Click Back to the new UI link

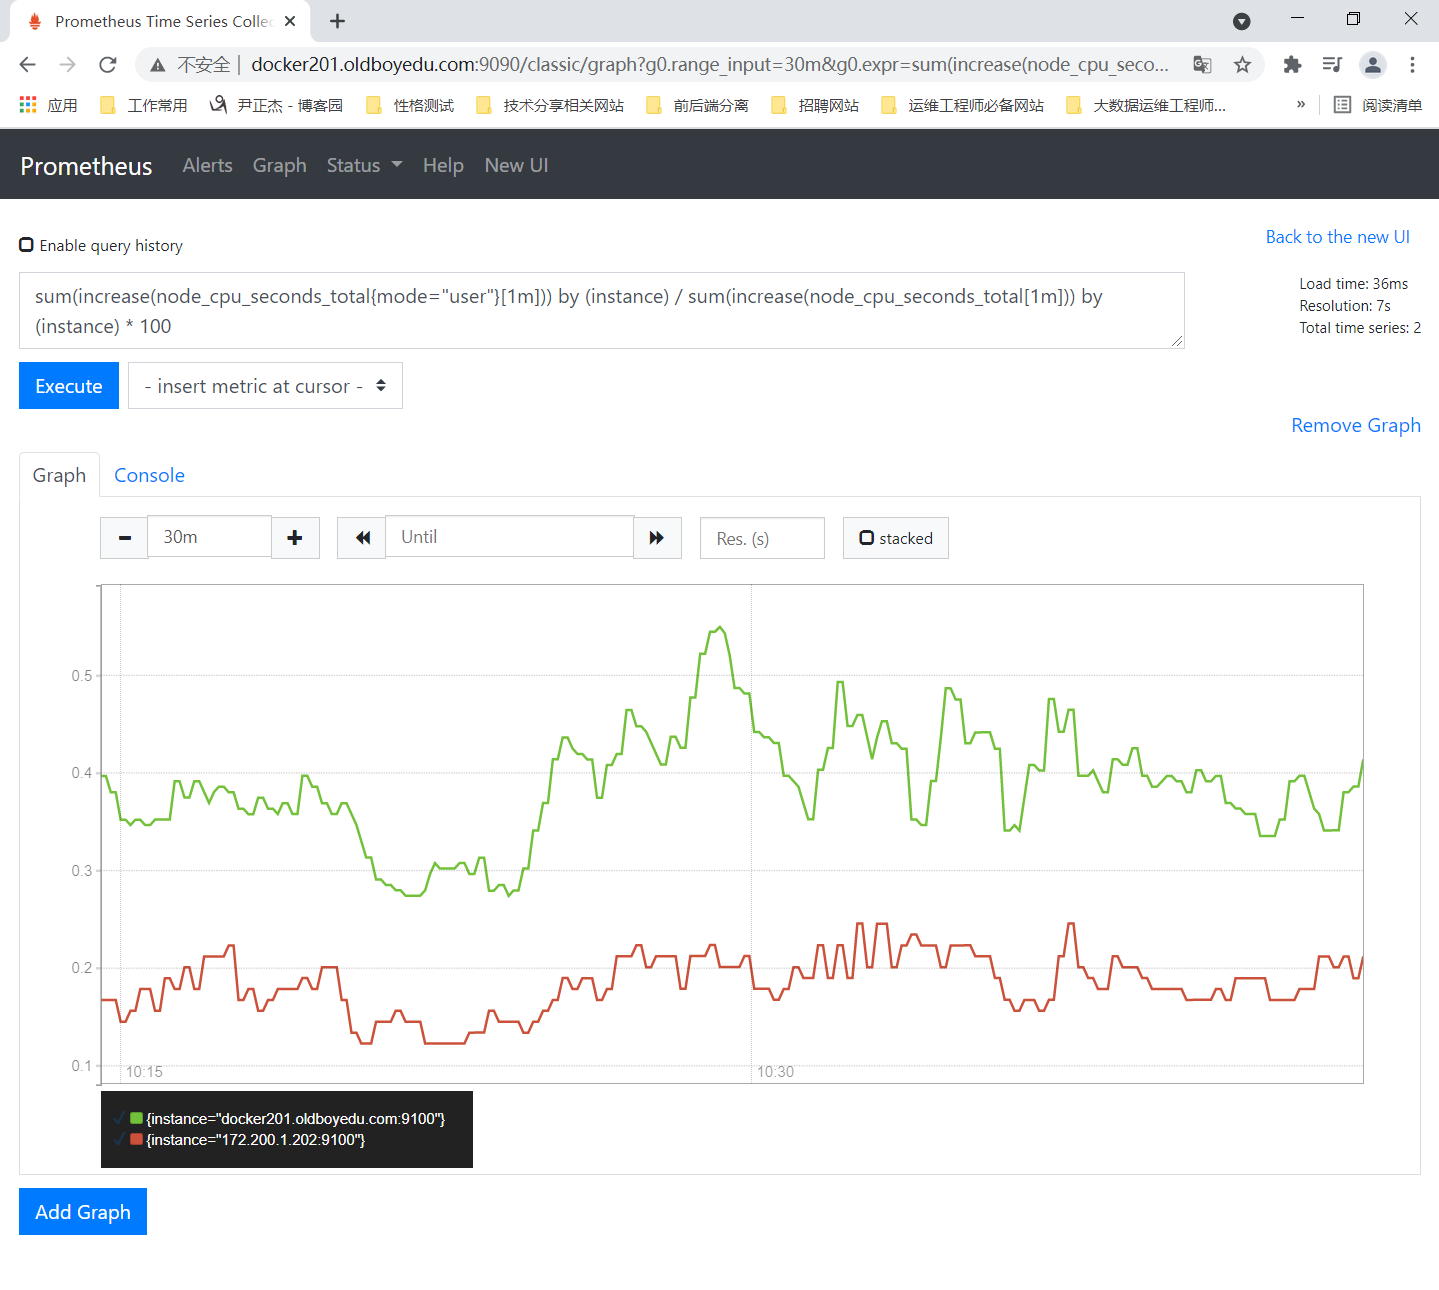(x=1337, y=237)
